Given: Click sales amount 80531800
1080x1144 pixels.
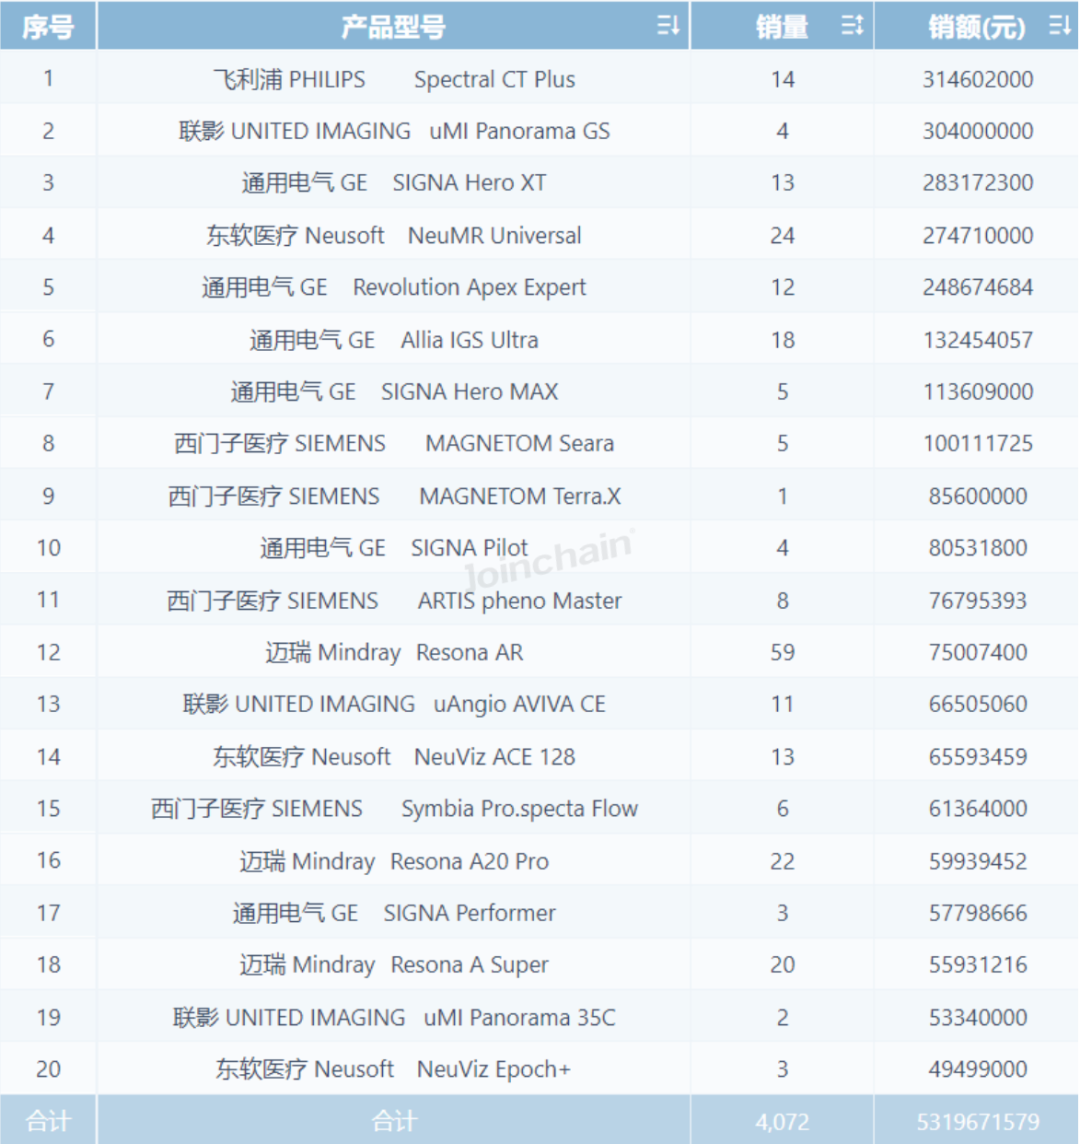Looking at the screenshot, I should 978,547.
